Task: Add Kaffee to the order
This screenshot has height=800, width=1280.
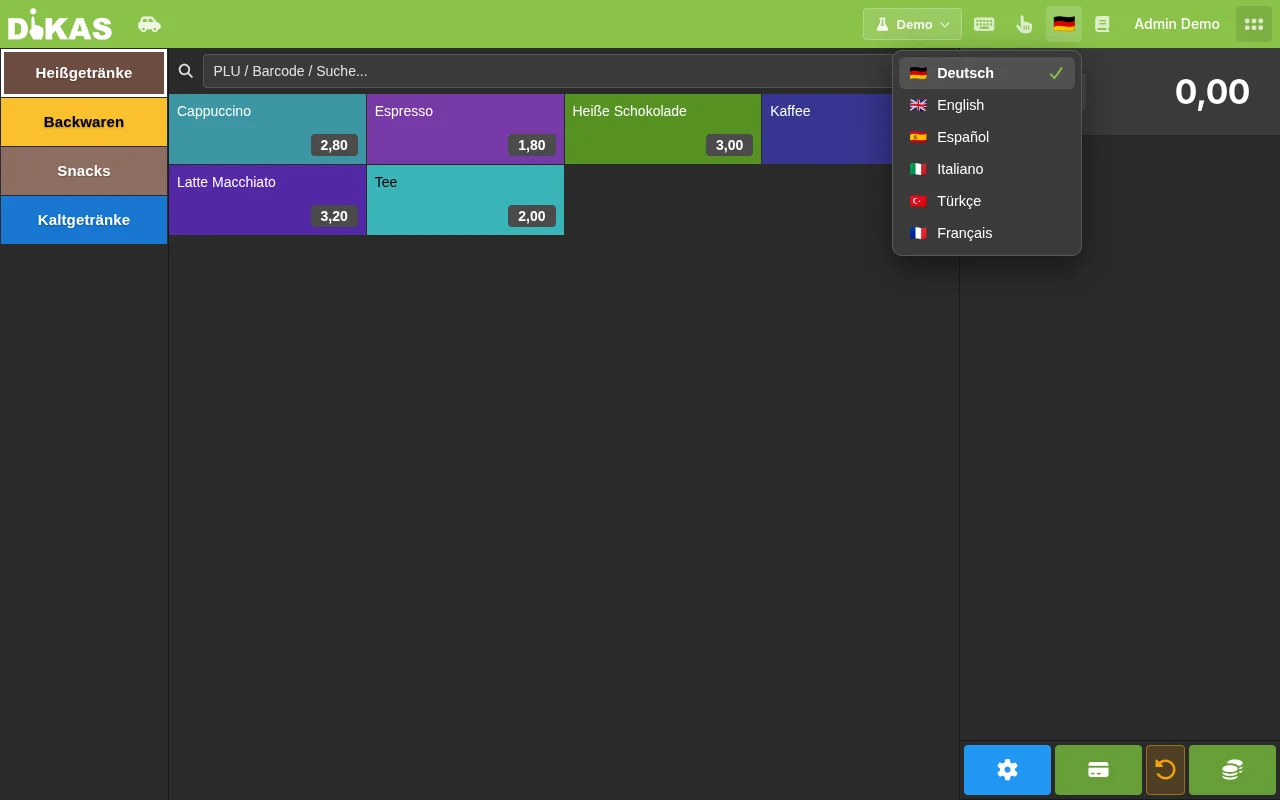Action: coord(827,129)
